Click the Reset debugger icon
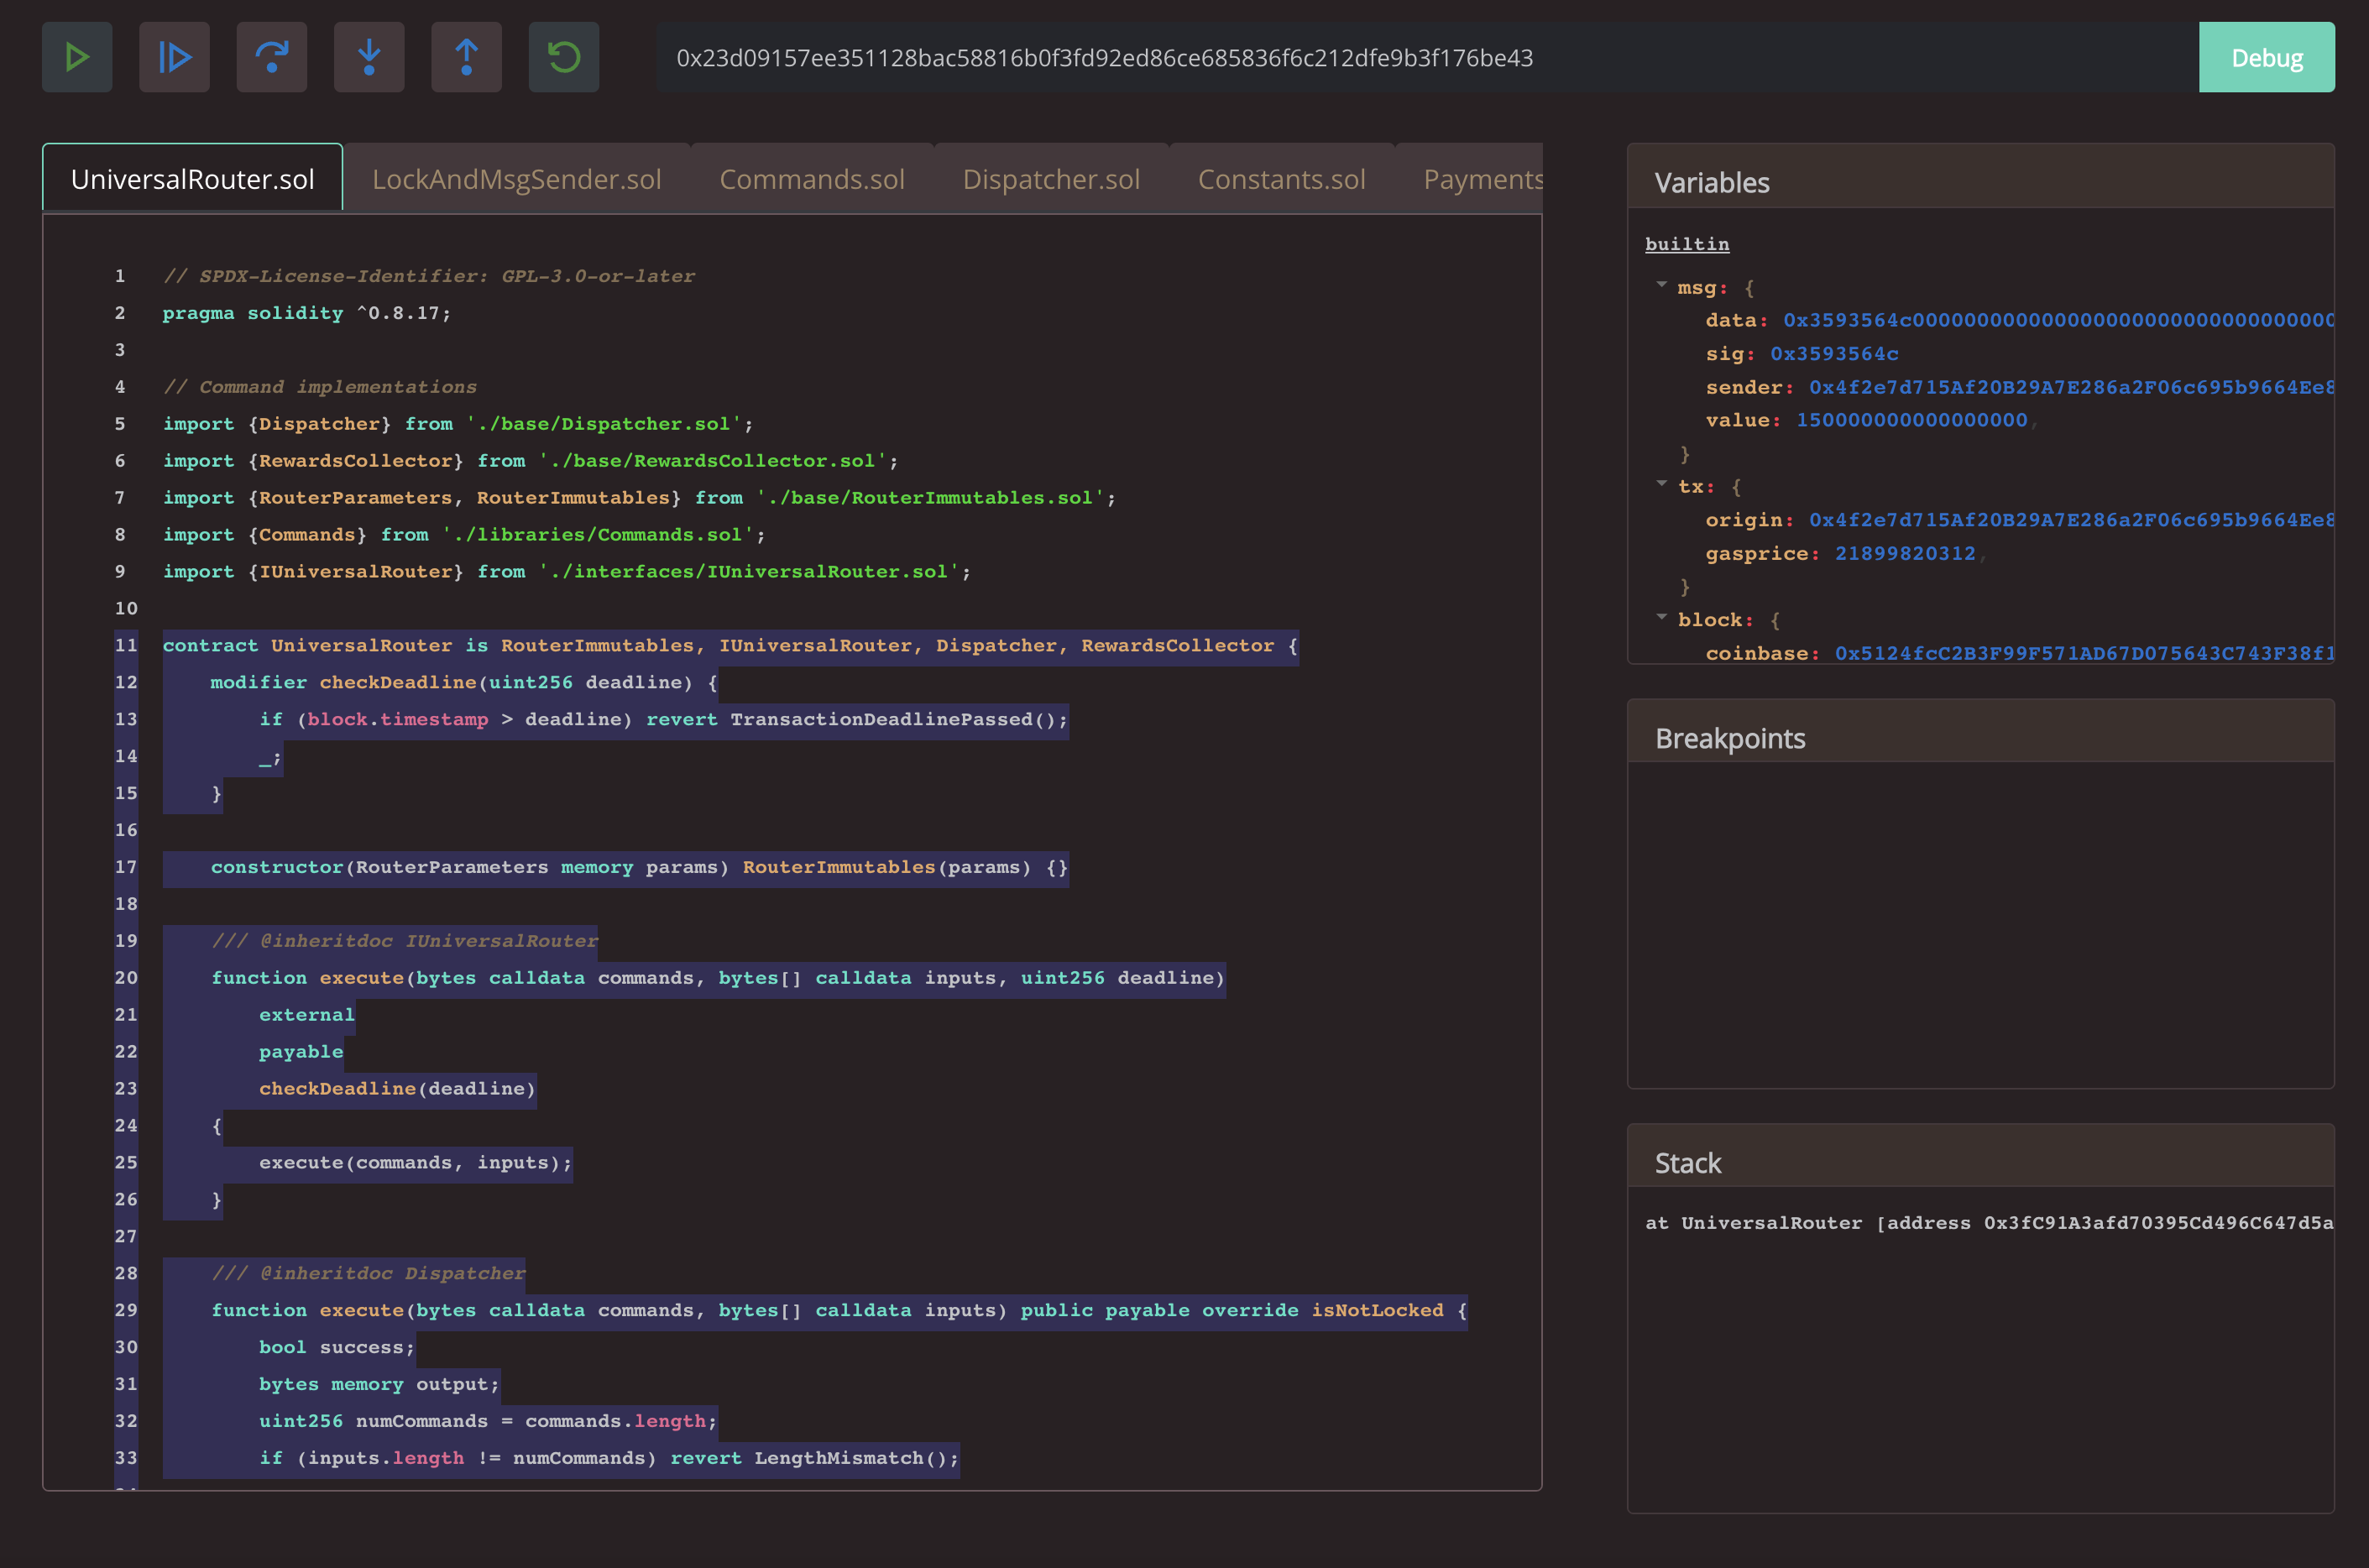This screenshot has width=2369, height=1568. click(564, 57)
